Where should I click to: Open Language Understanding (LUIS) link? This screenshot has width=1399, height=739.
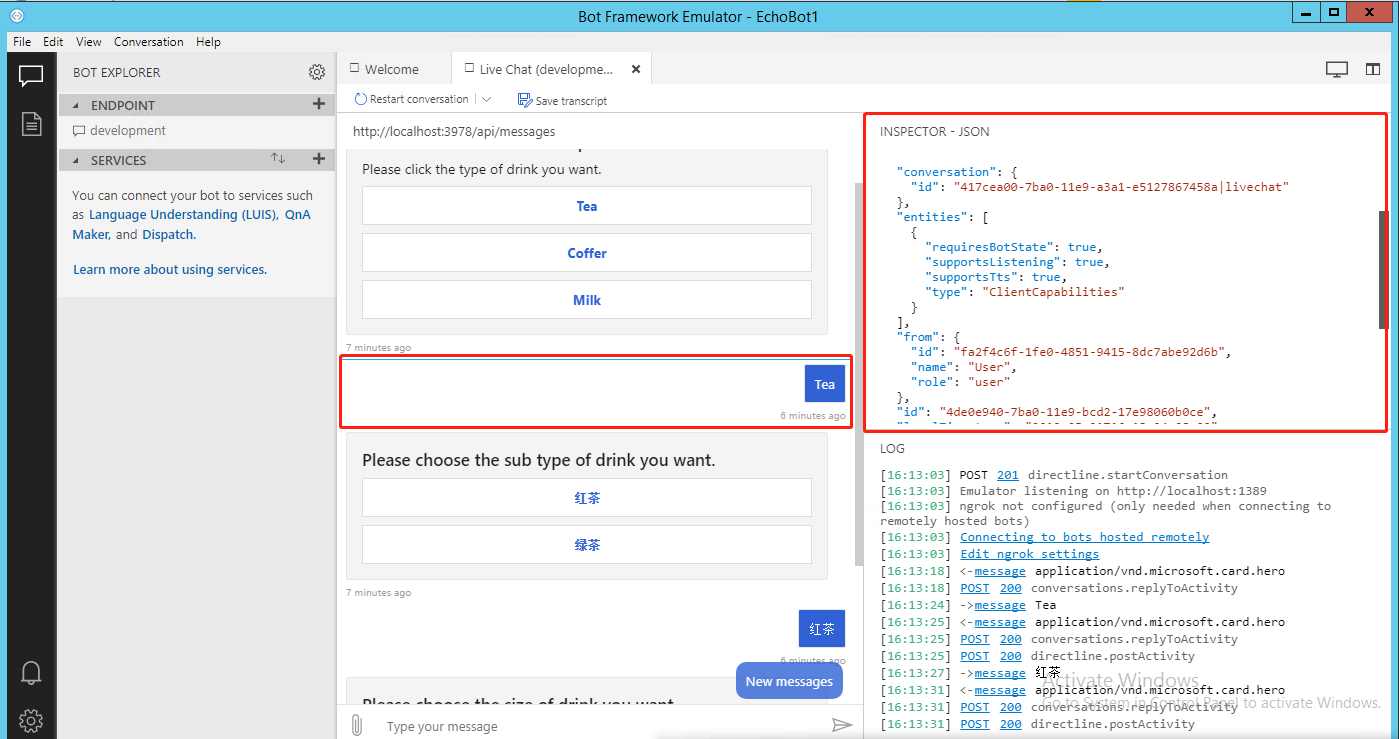click(183, 214)
